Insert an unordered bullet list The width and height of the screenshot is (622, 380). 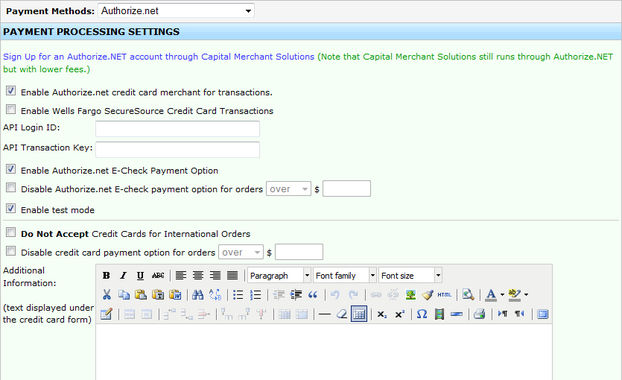[238, 294]
